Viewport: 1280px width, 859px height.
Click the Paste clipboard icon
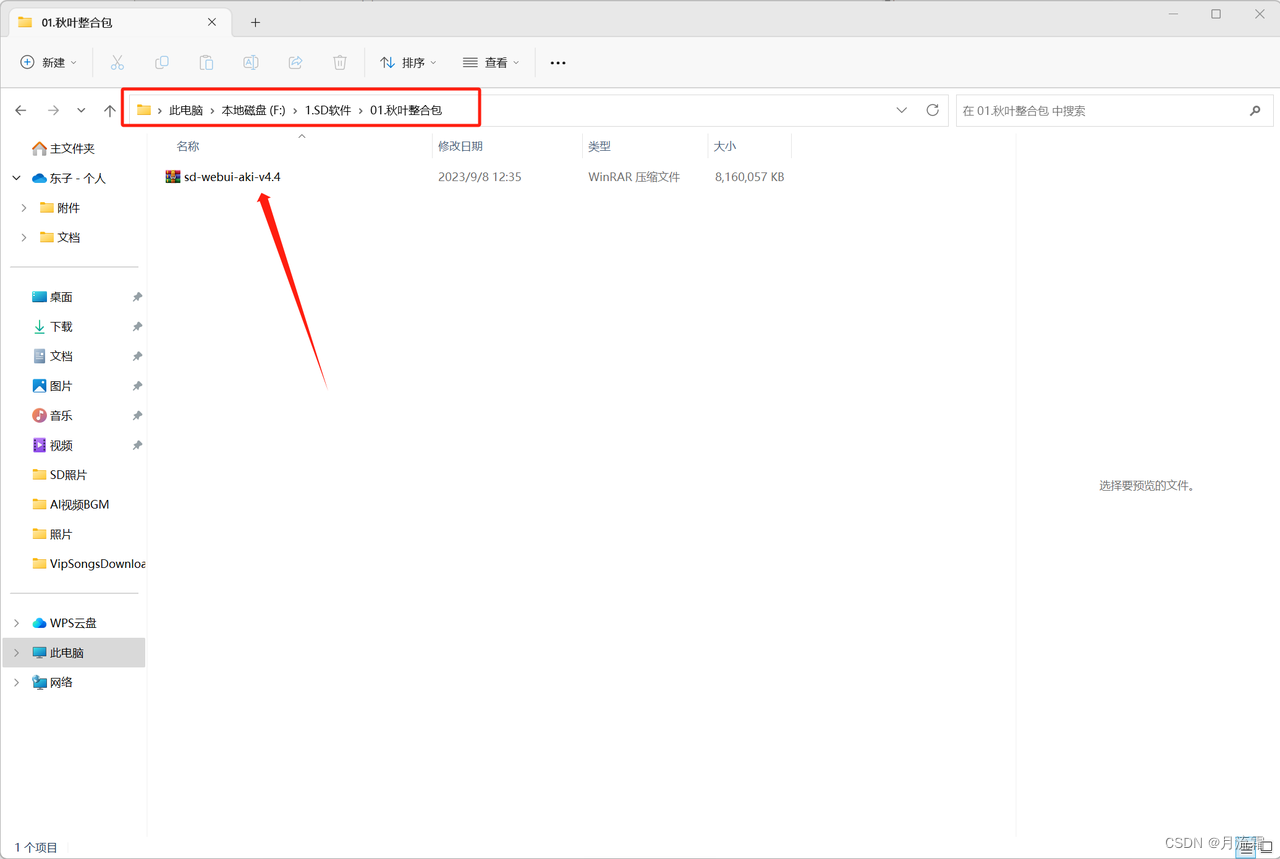point(206,63)
